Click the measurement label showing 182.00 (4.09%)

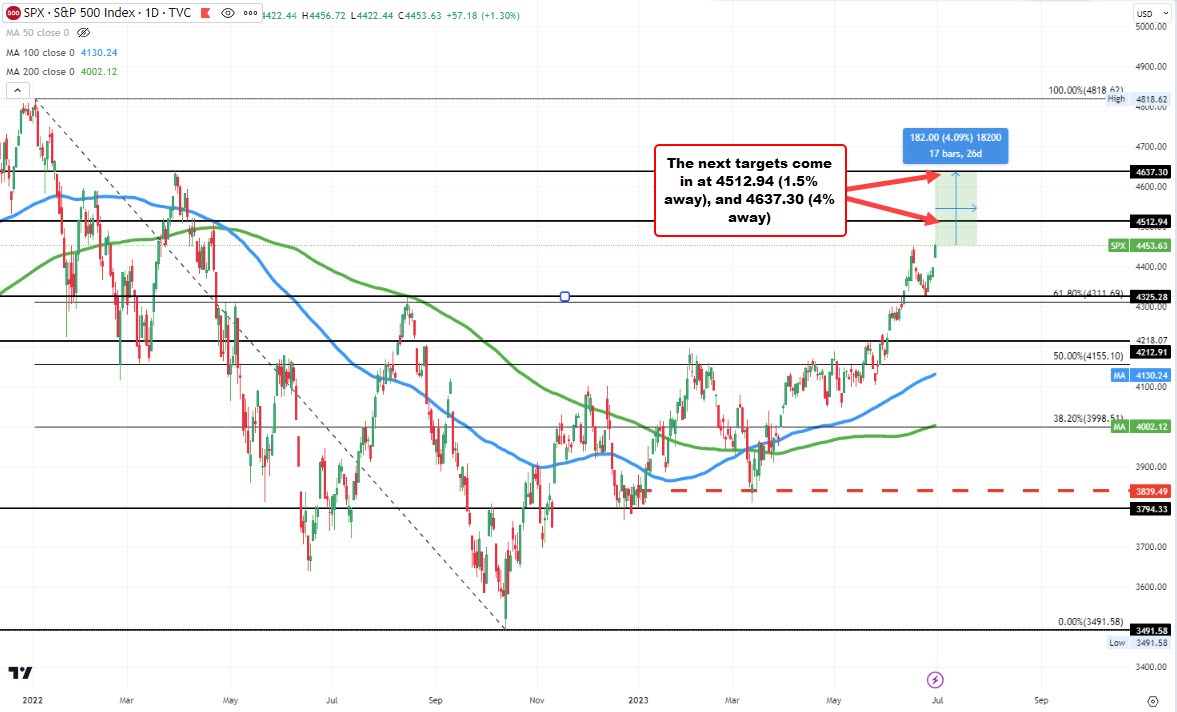click(955, 145)
